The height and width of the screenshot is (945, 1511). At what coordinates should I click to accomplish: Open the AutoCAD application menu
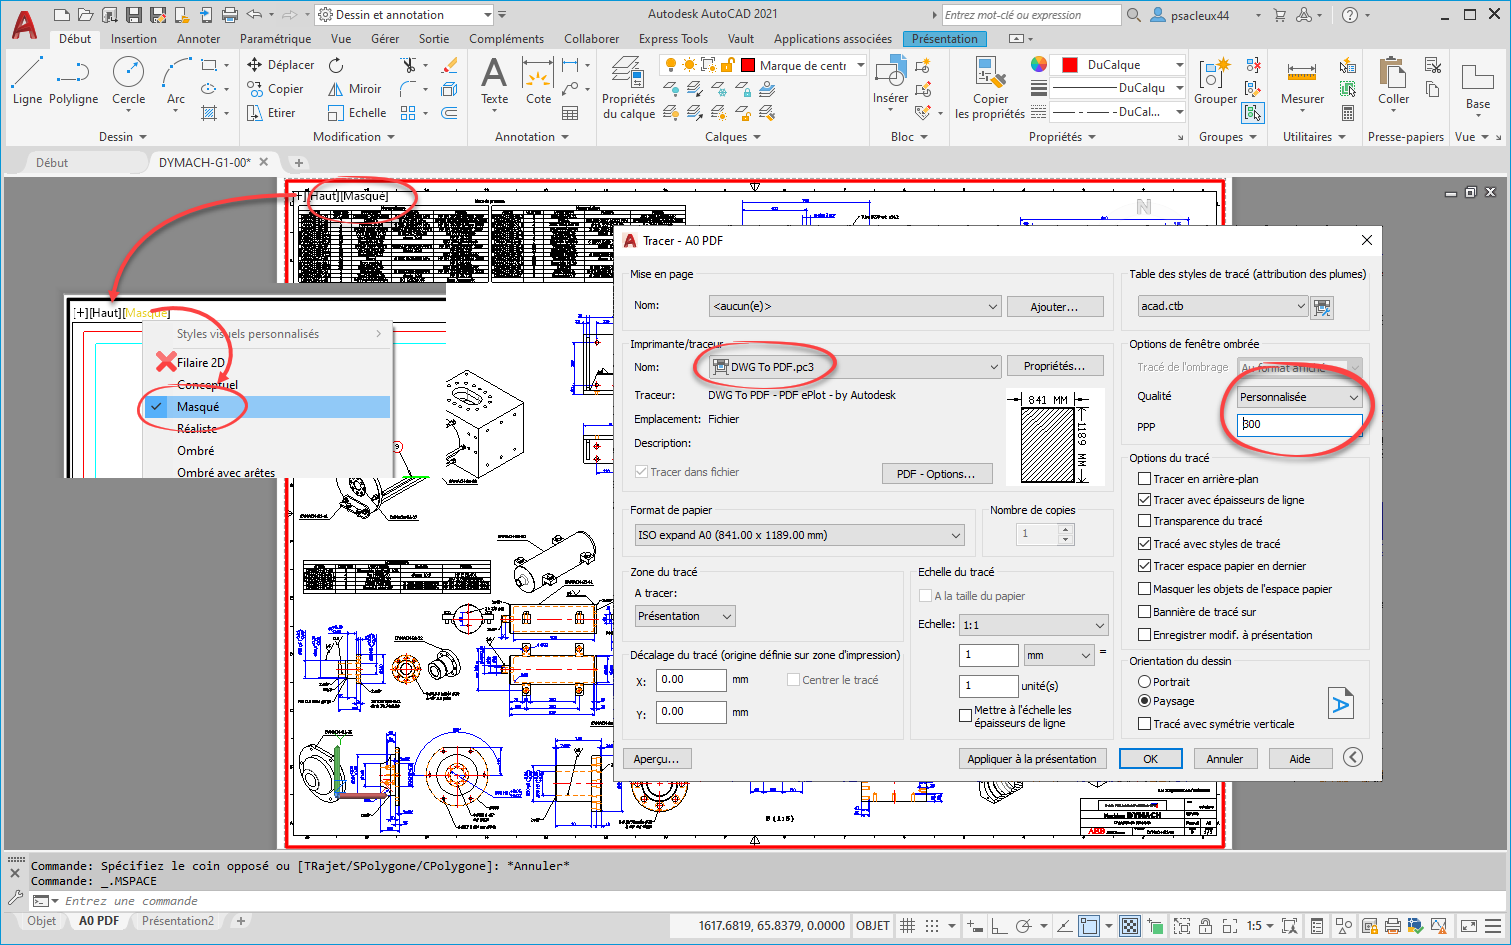click(24, 24)
